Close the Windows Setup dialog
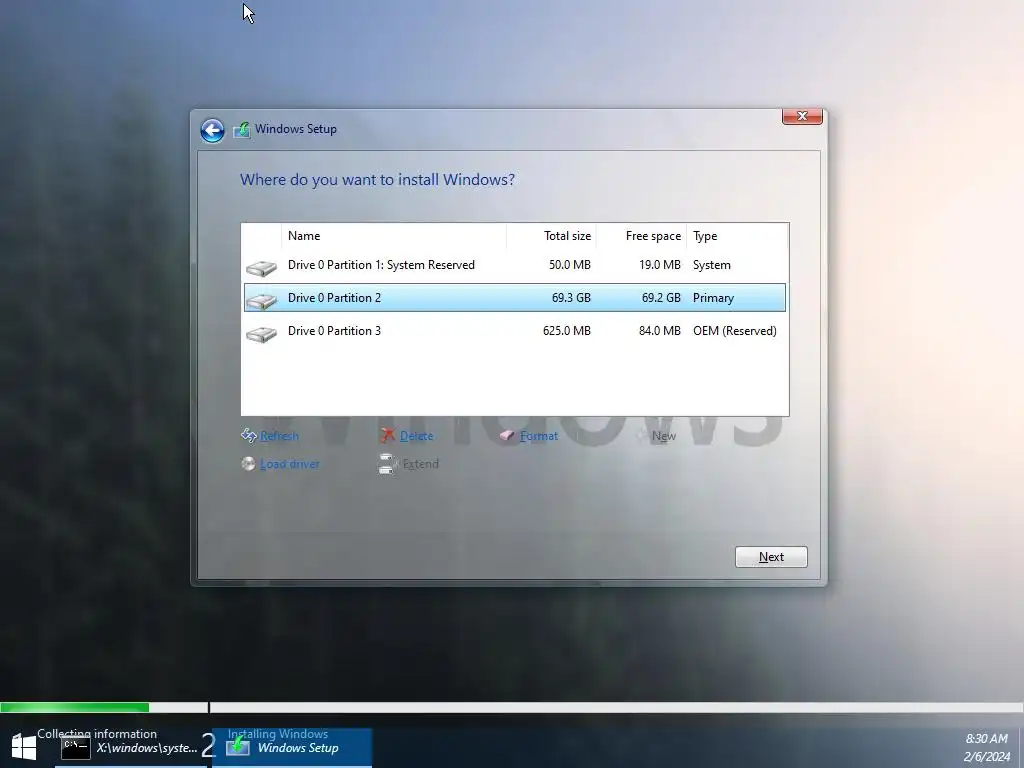This screenshot has height=768, width=1024. tap(802, 116)
